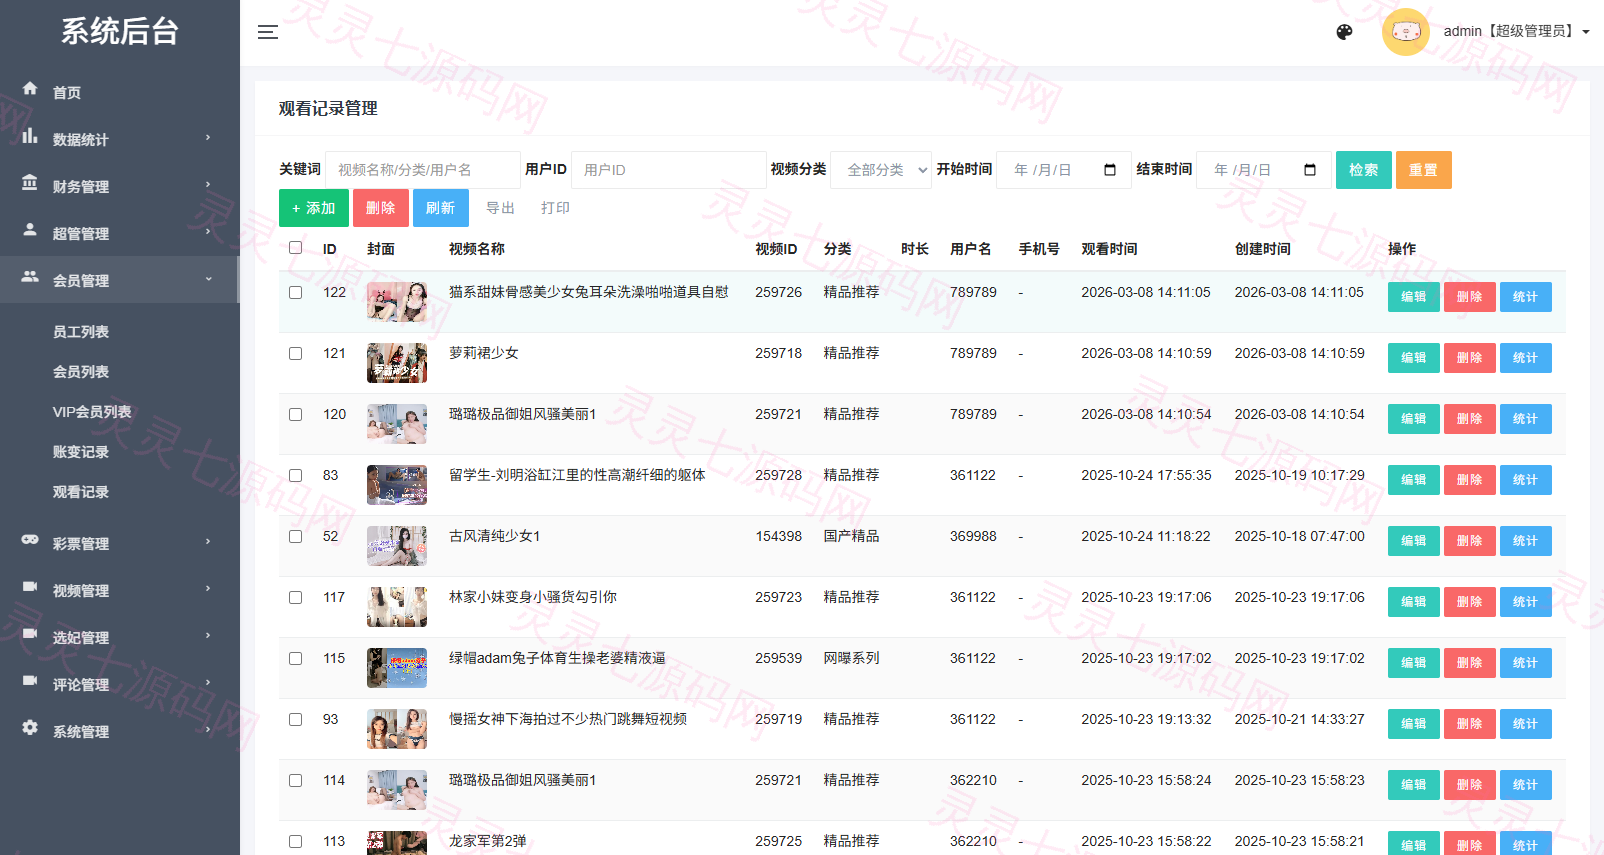Open the VIP会员列表 submenu item
This screenshot has width=1604, height=855.
[92, 412]
